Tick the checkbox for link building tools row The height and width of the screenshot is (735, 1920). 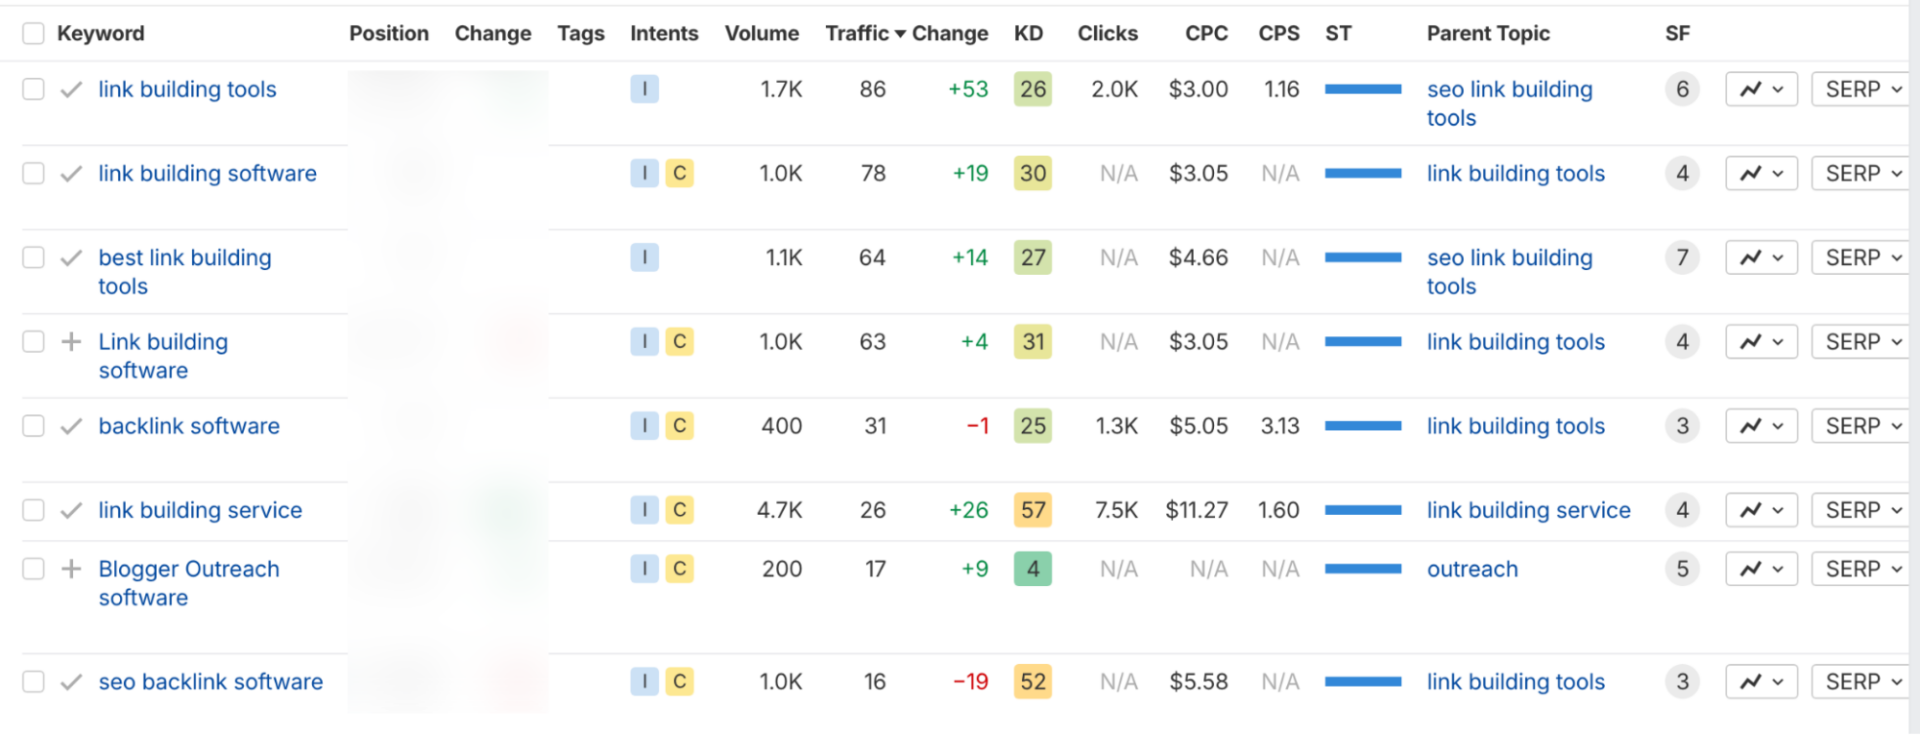(x=32, y=89)
